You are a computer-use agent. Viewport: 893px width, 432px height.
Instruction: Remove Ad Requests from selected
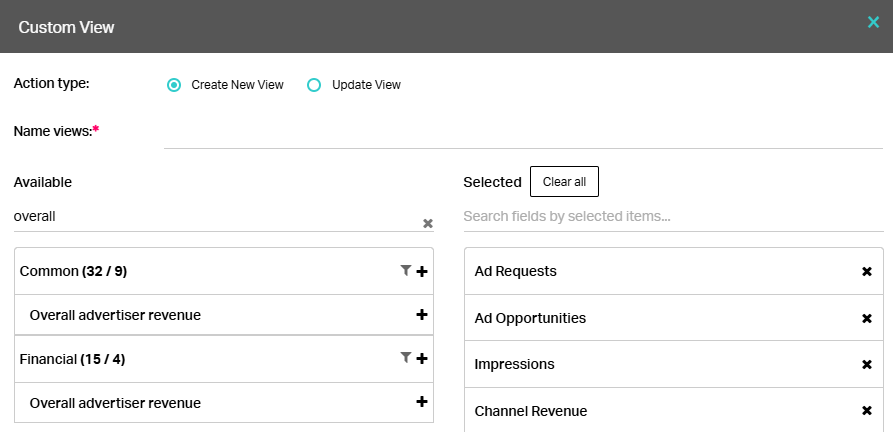click(x=866, y=272)
